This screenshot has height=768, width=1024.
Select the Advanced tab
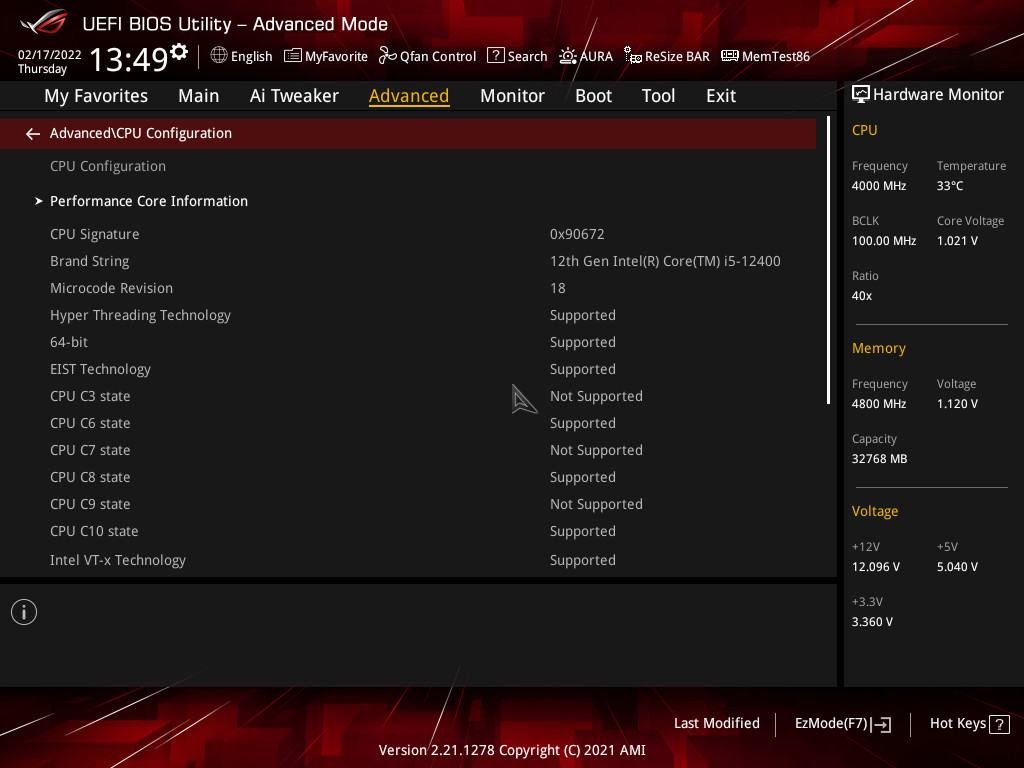pyautogui.click(x=409, y=96)
